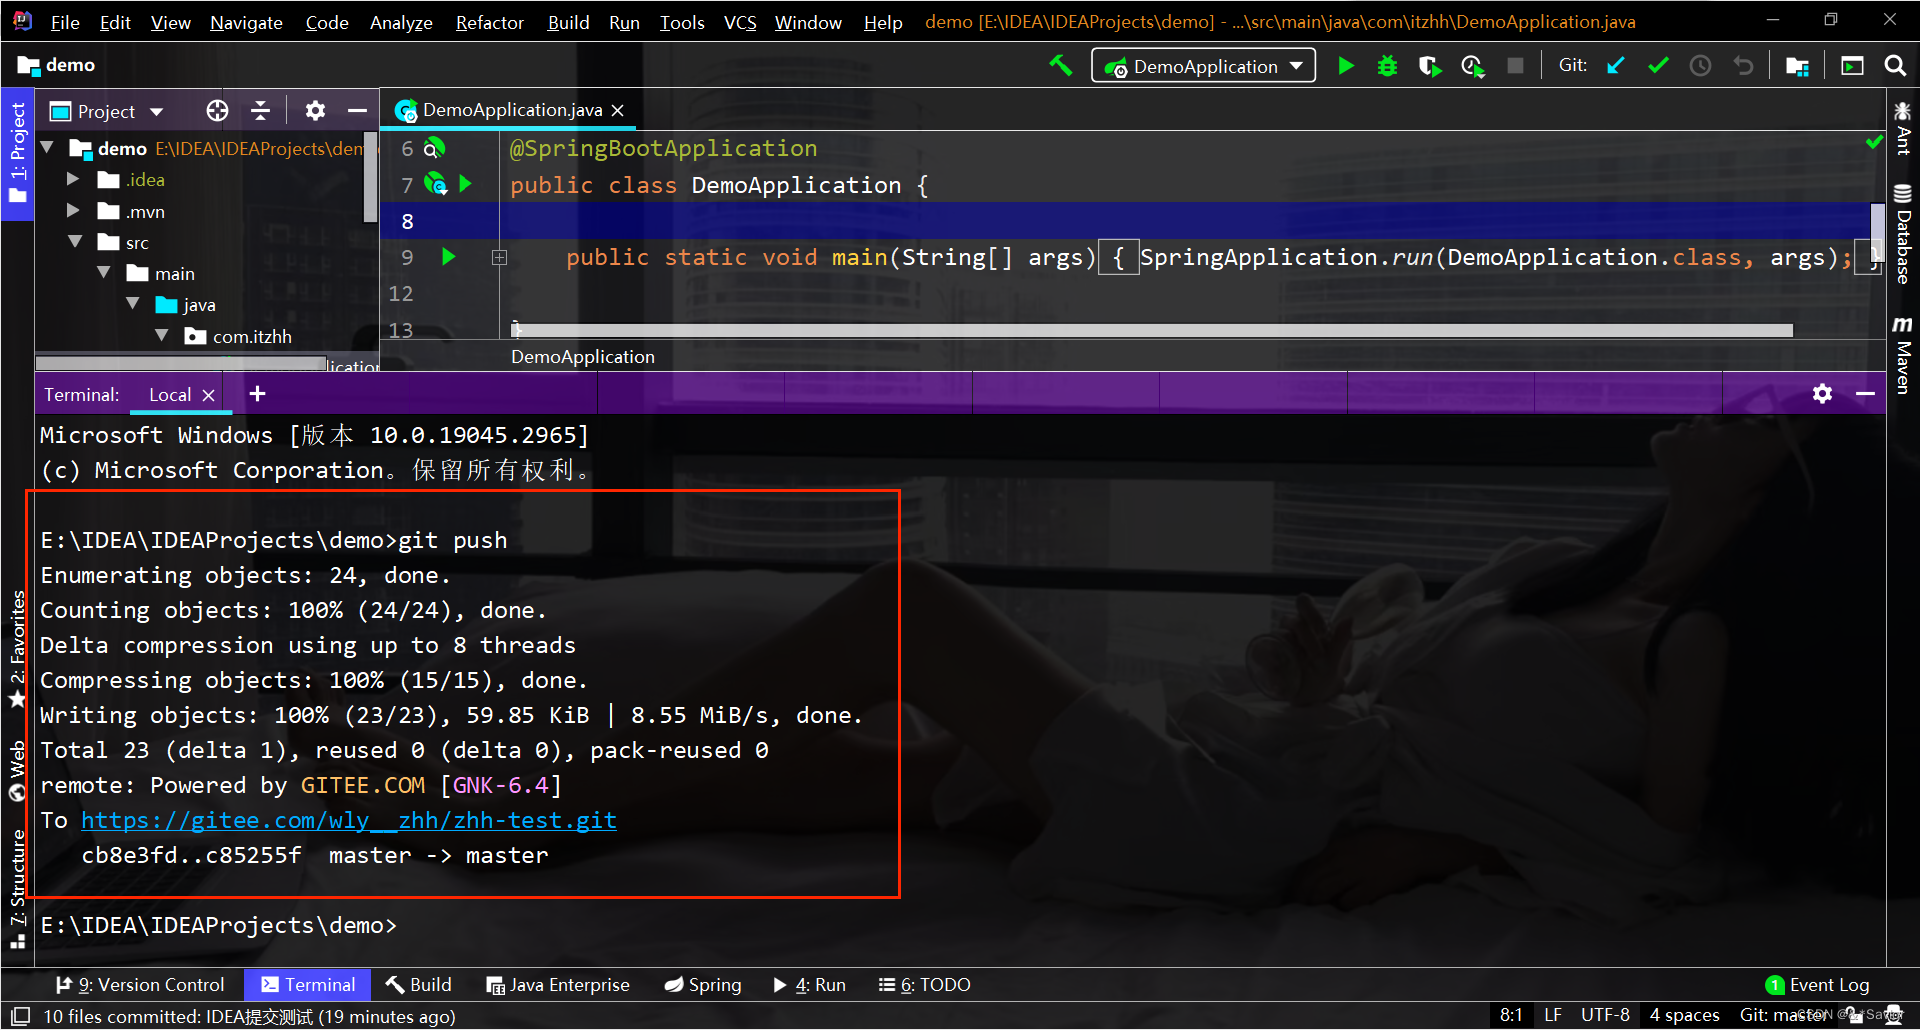The image size is (1921, 1030).
Task: Expand the folded main method body
Action: tap(499, 258)
